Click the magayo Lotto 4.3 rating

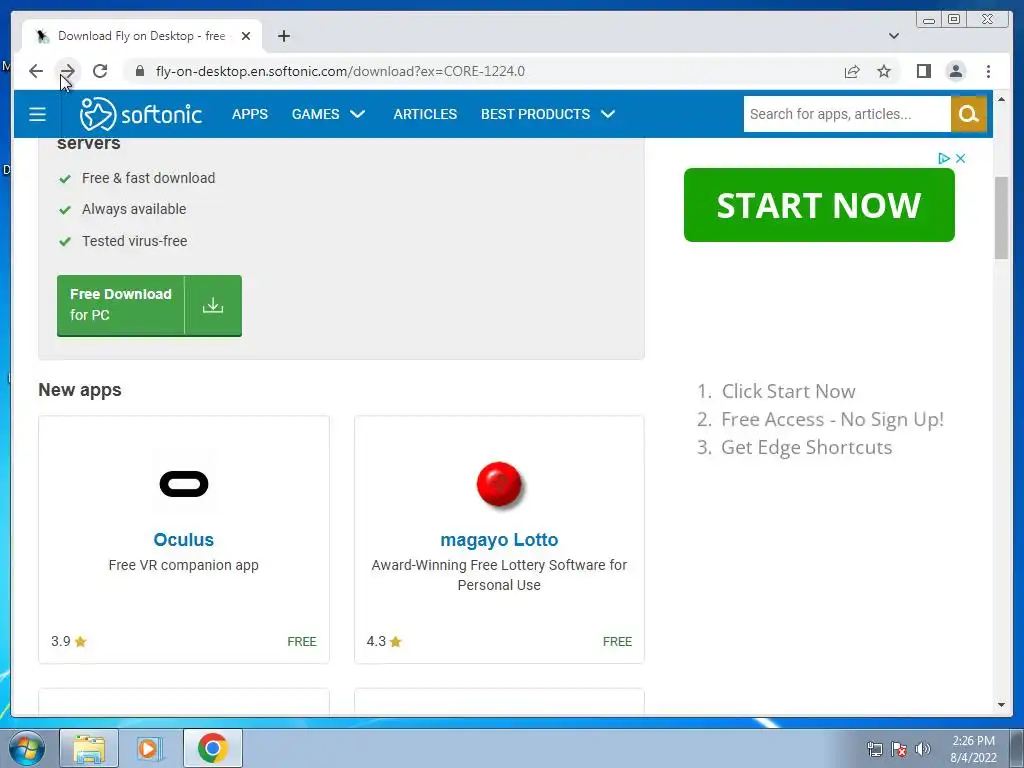pyautogui.click(x=384, y=641)
